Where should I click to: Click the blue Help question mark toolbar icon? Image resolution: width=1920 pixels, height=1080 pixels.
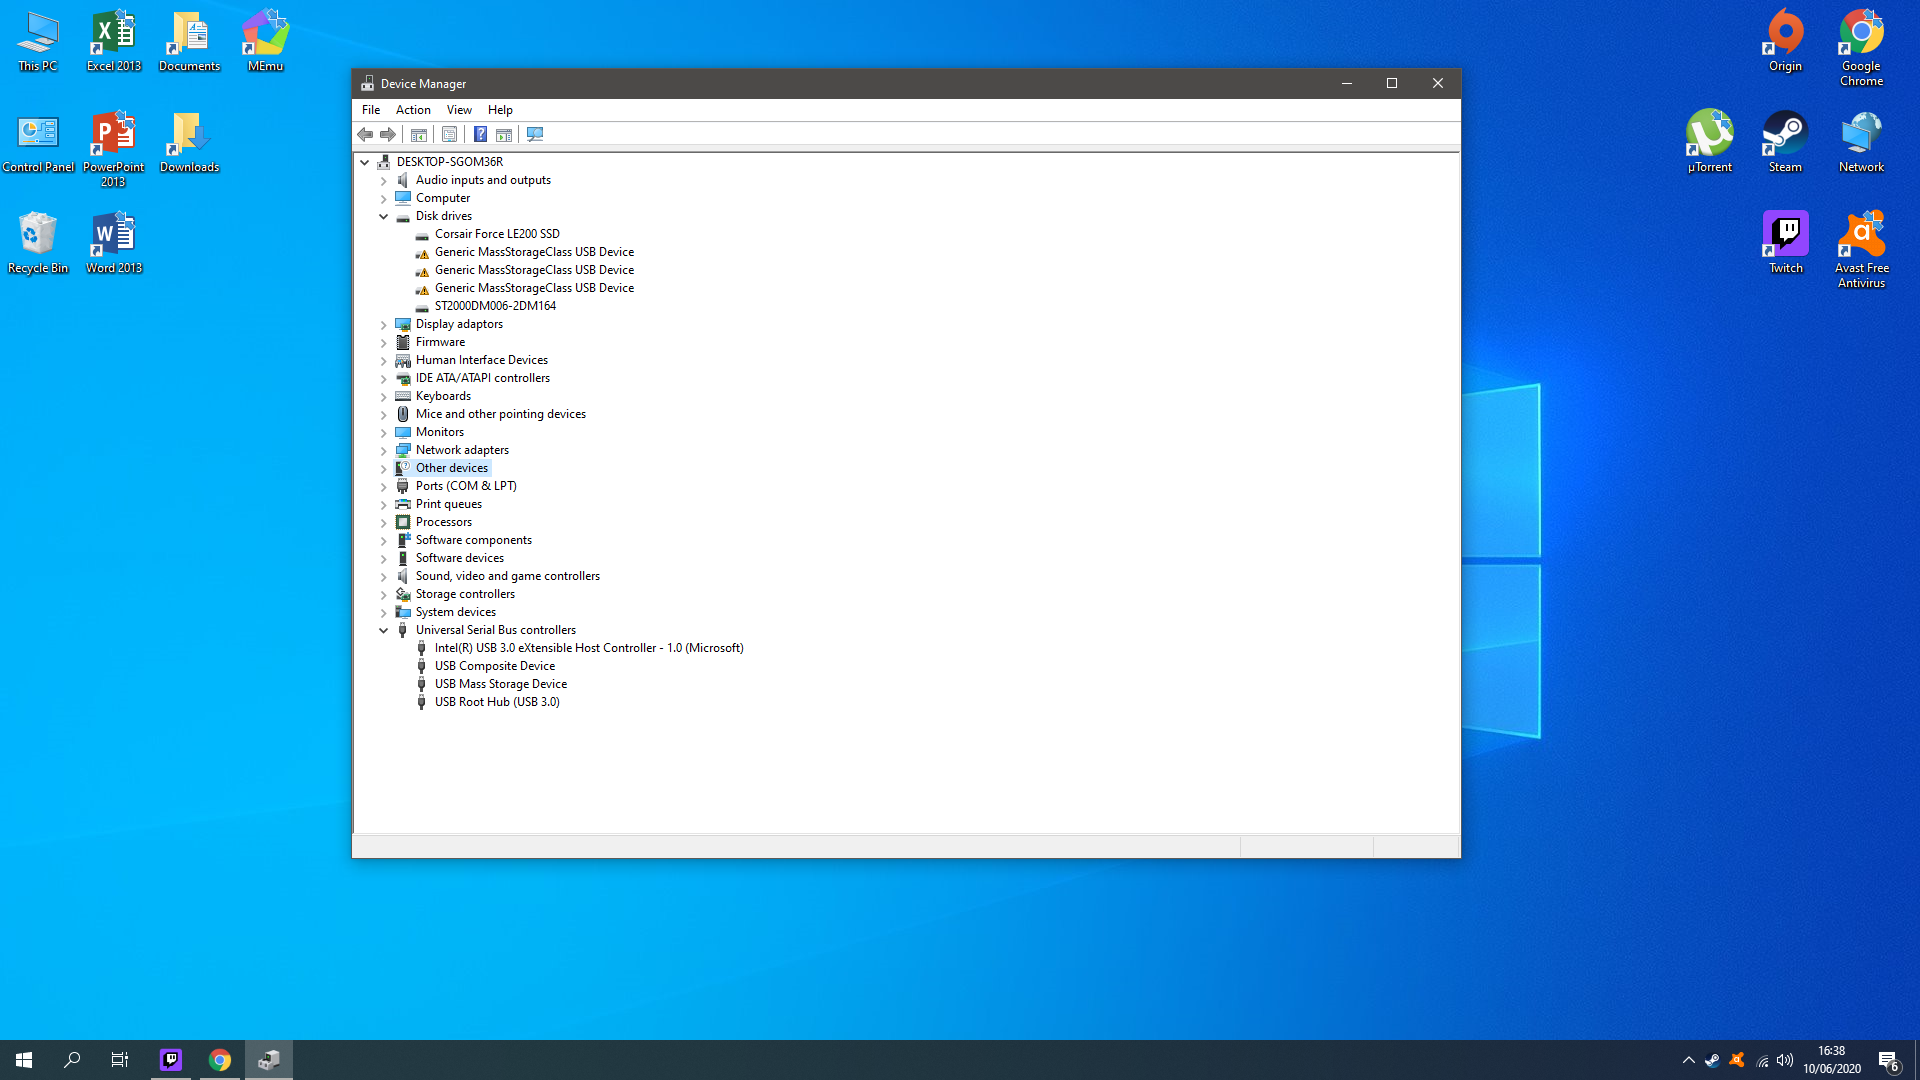point(480,134)
